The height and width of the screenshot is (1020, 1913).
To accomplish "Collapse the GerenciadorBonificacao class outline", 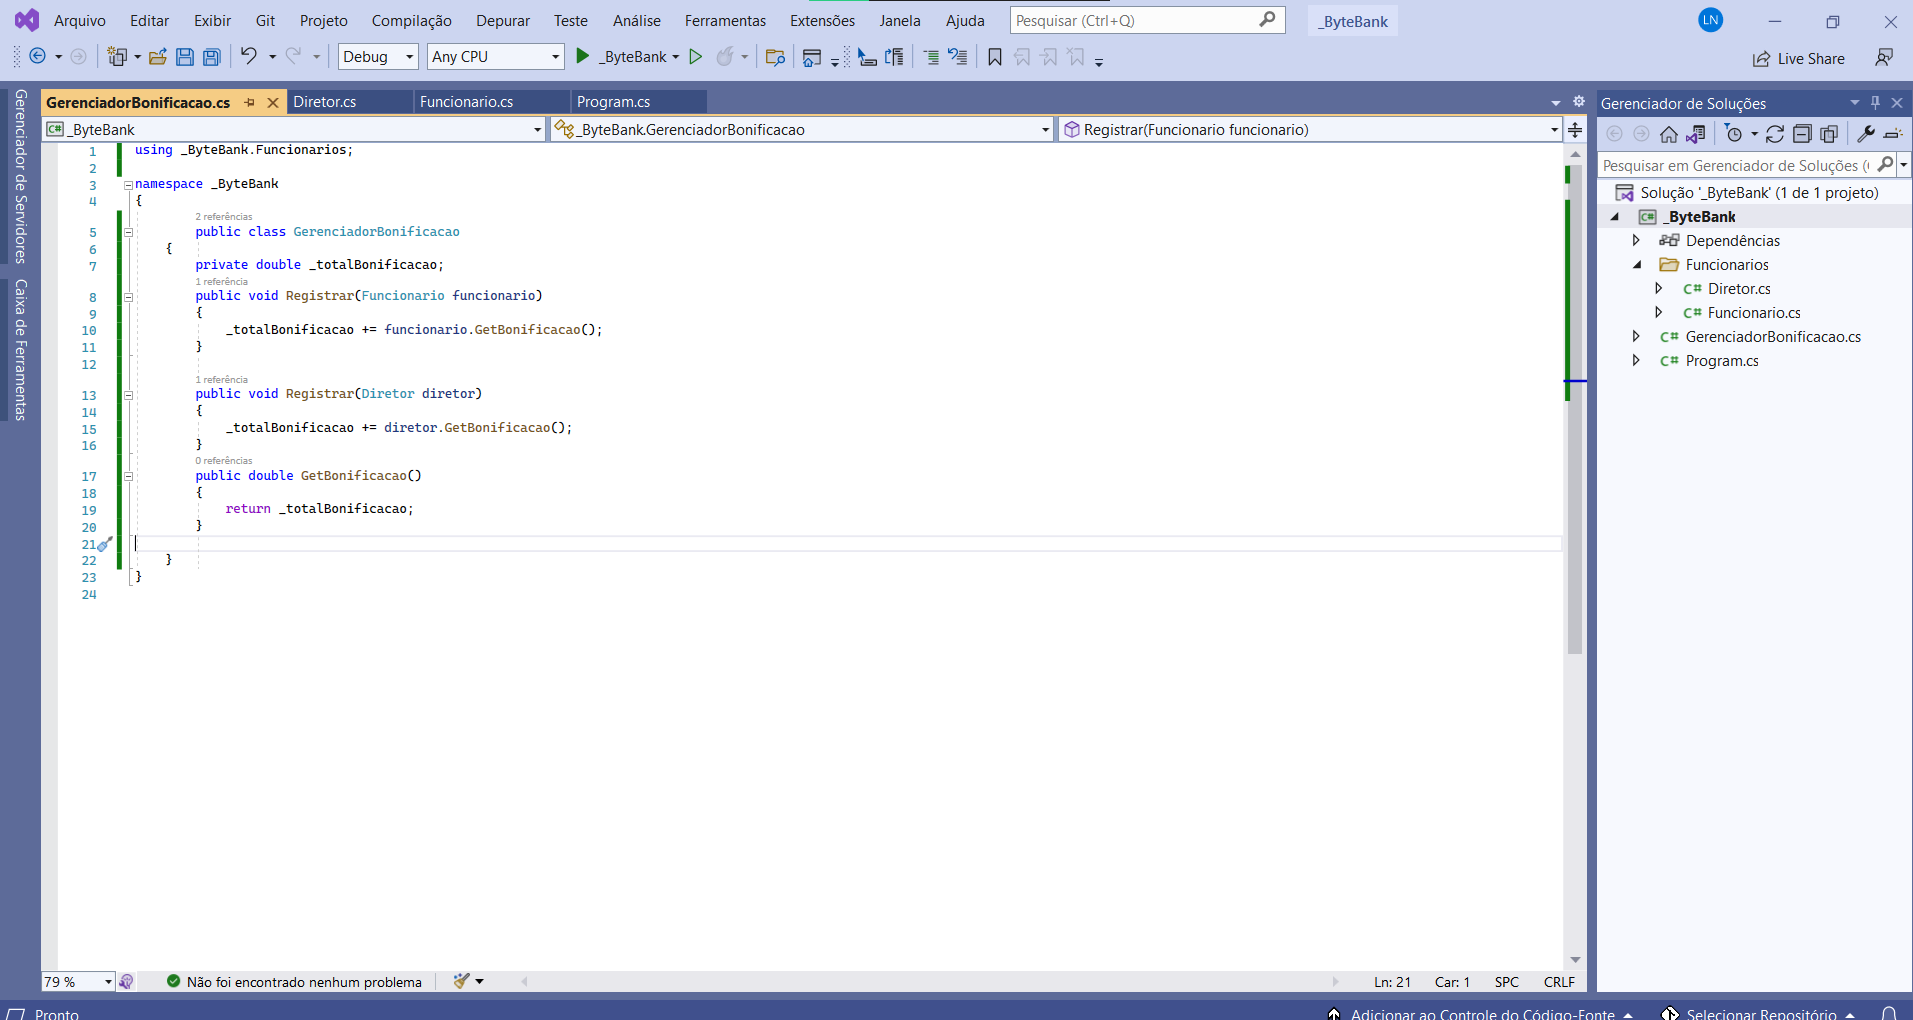I will pos(128,232).
